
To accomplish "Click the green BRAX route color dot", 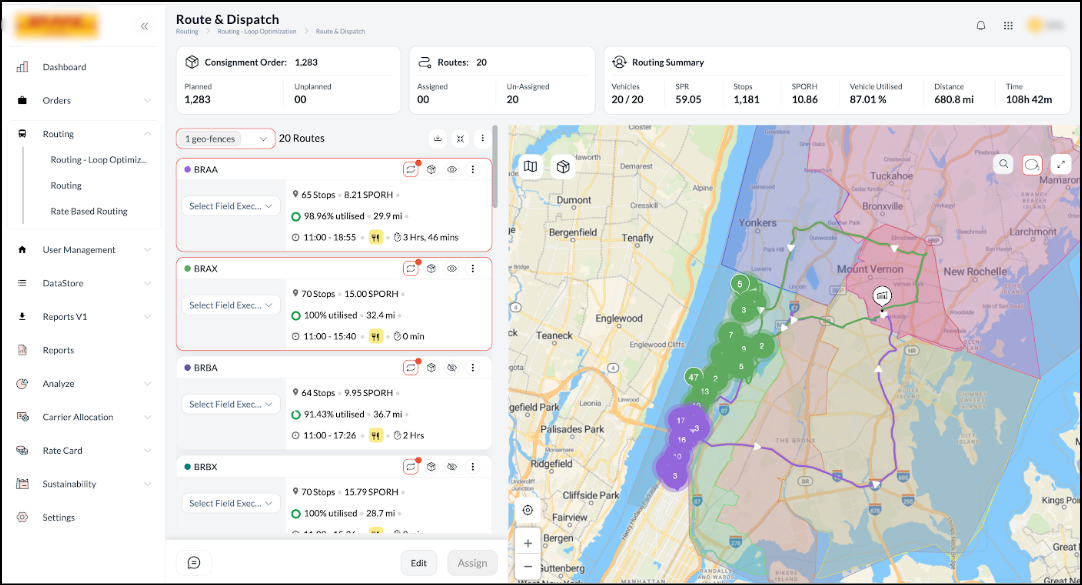I will (188, 268).
